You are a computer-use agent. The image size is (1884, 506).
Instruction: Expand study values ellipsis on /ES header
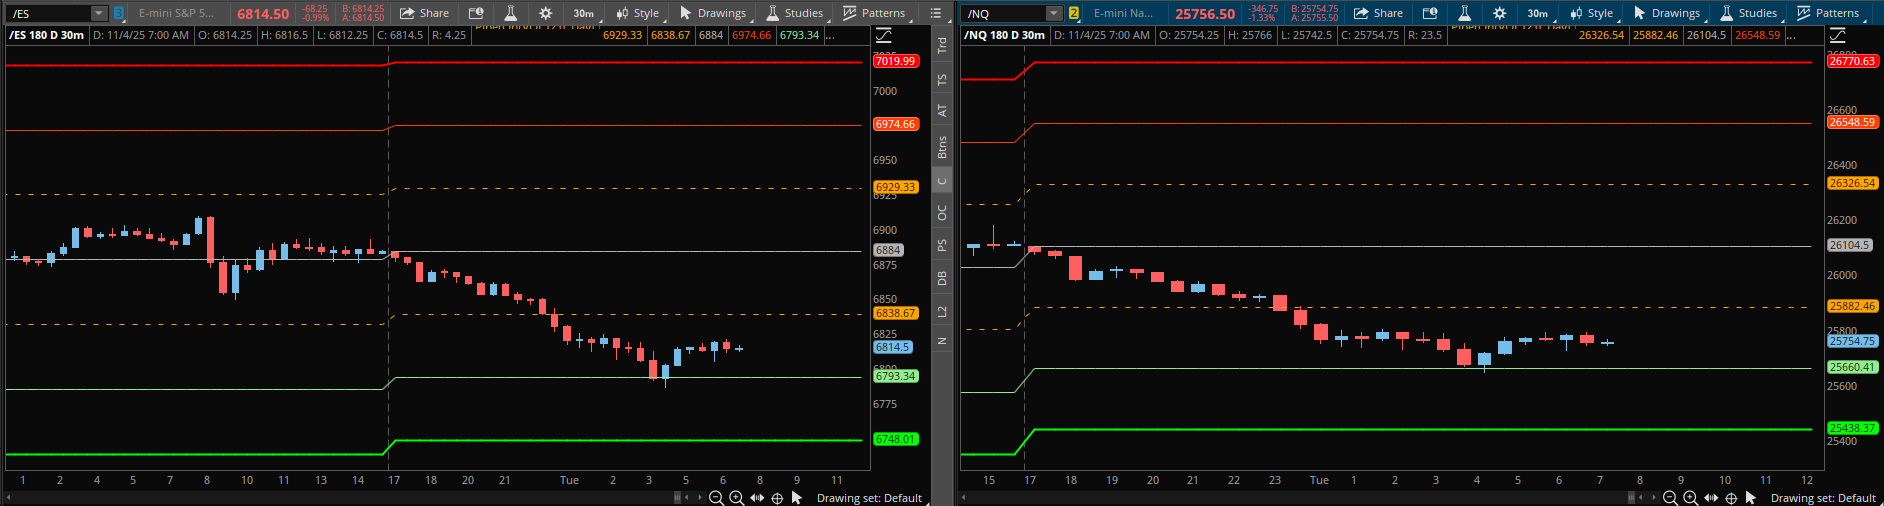830,35
